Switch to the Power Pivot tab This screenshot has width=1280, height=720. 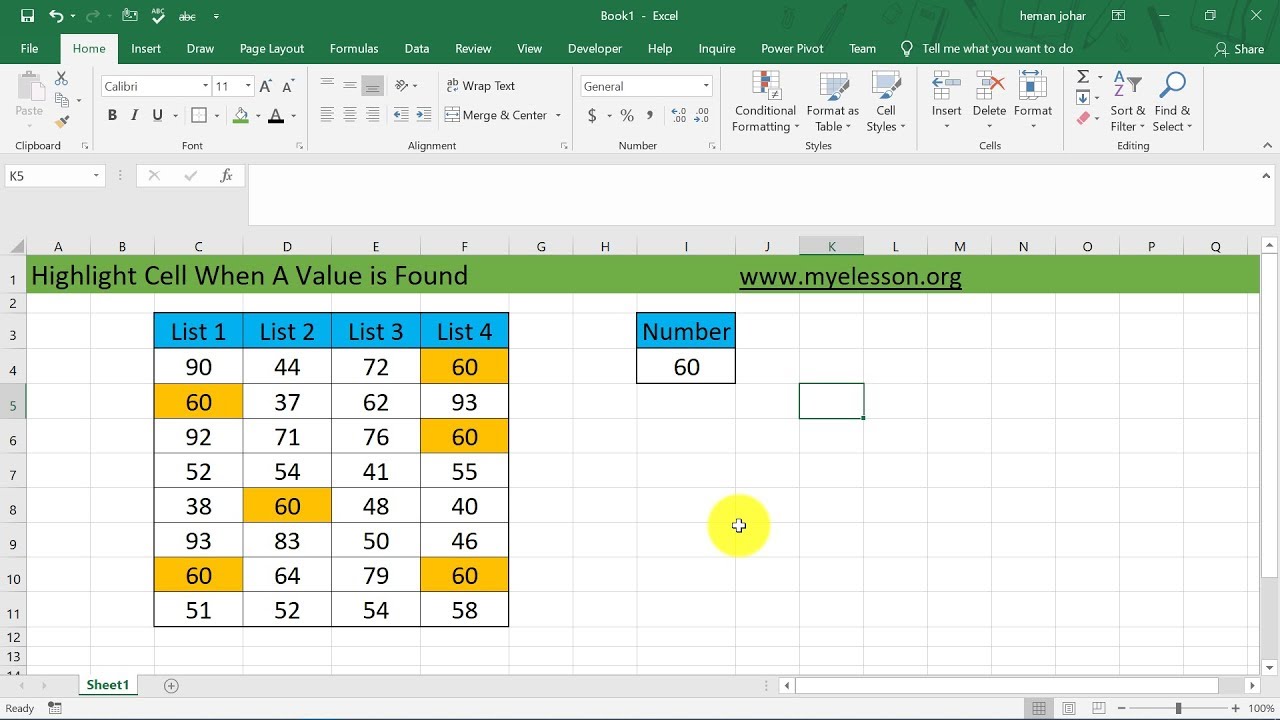[791, 48]
